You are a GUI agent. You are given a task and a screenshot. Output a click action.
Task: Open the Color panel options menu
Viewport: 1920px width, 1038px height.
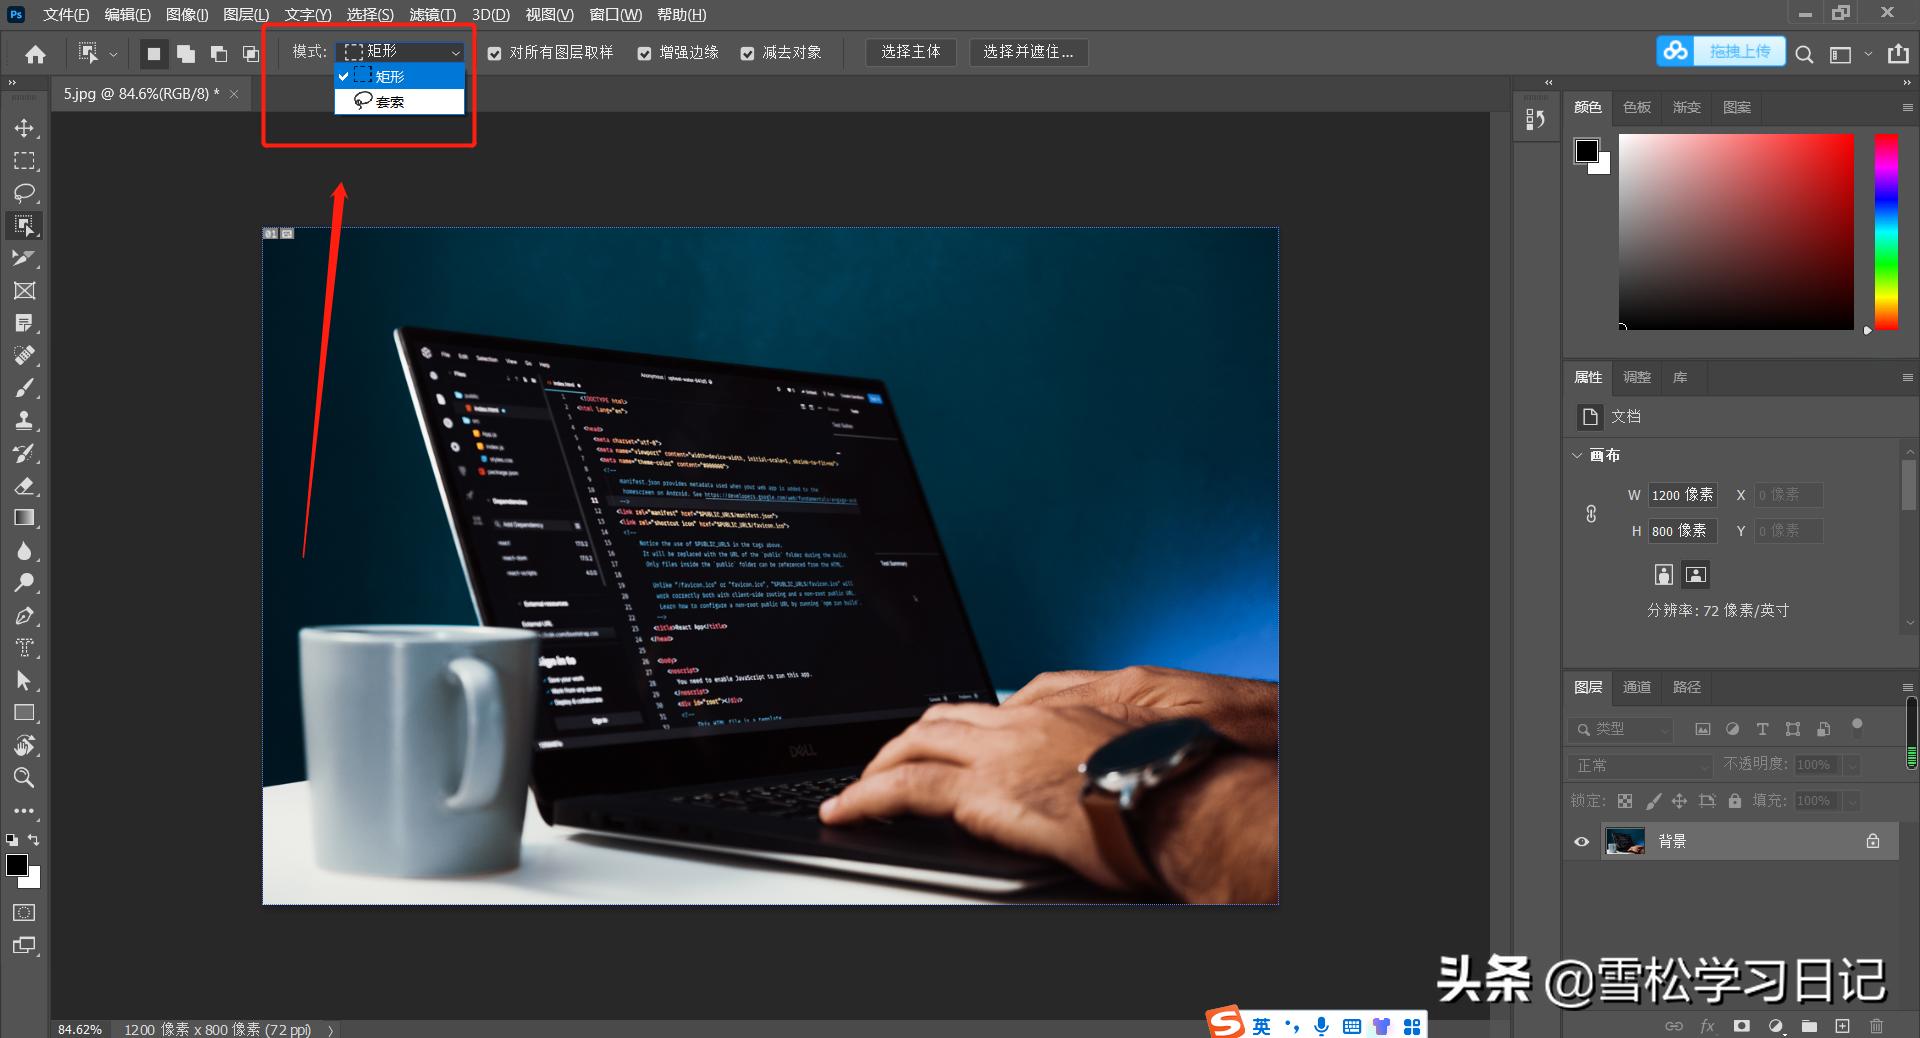click(1907, 107)
